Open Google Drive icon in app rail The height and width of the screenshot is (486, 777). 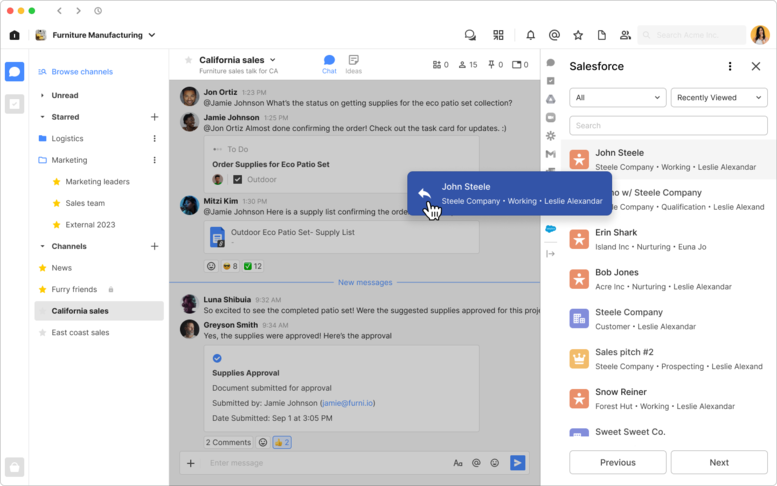pos(551,99)
